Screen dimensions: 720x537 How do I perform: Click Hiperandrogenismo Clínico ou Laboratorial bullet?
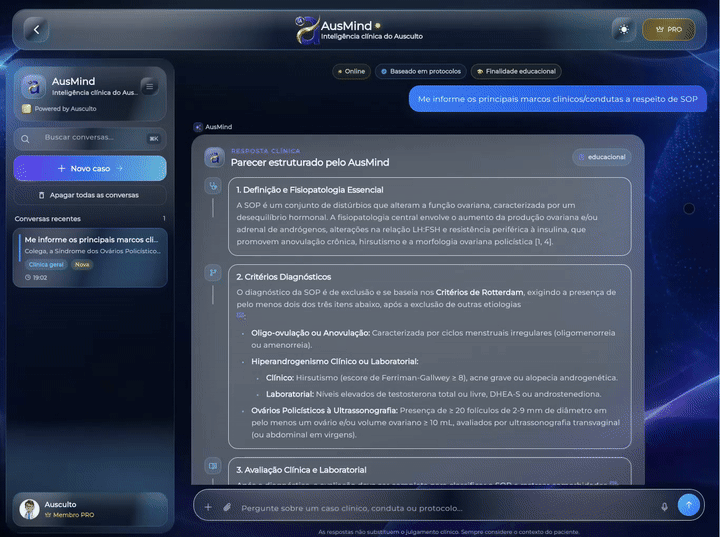335,362
